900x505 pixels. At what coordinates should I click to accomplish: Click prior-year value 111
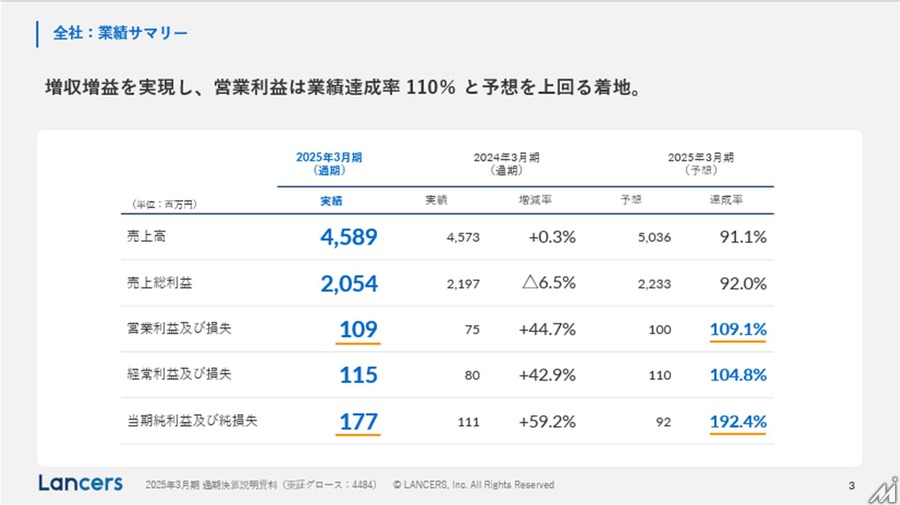[x=468, y=422]
